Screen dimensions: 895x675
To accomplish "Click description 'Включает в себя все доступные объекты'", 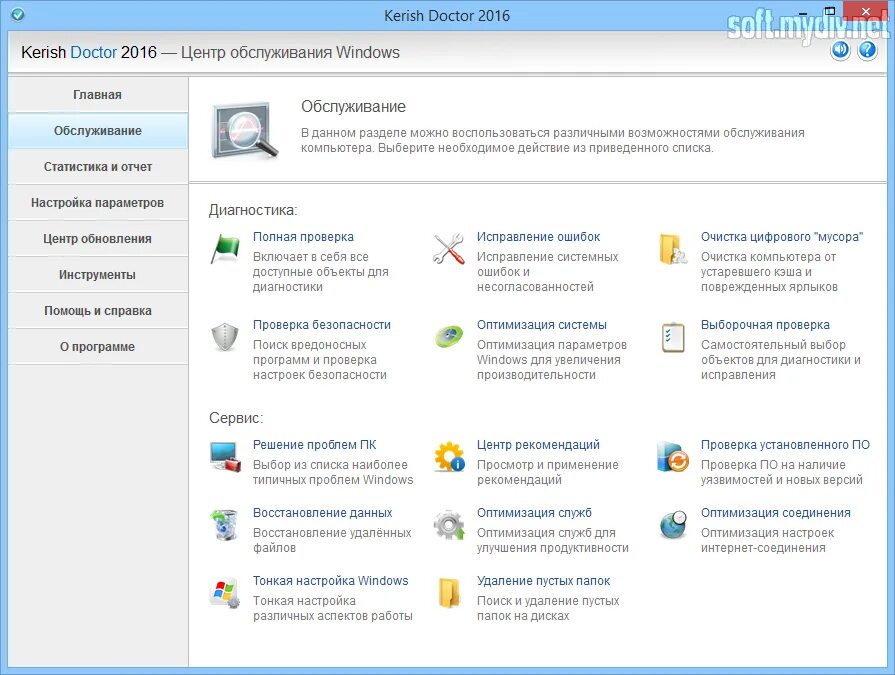I will [x=321, y=272].
